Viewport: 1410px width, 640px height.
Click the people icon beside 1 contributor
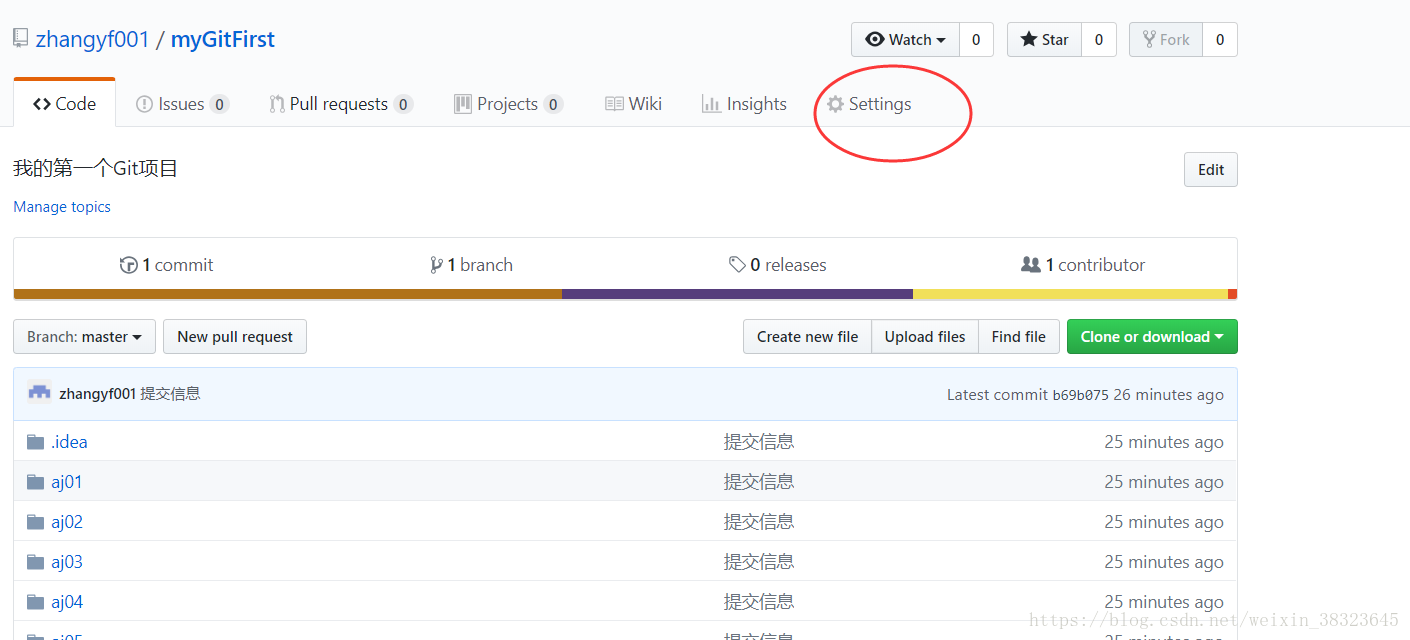[x=1031, y=265]
